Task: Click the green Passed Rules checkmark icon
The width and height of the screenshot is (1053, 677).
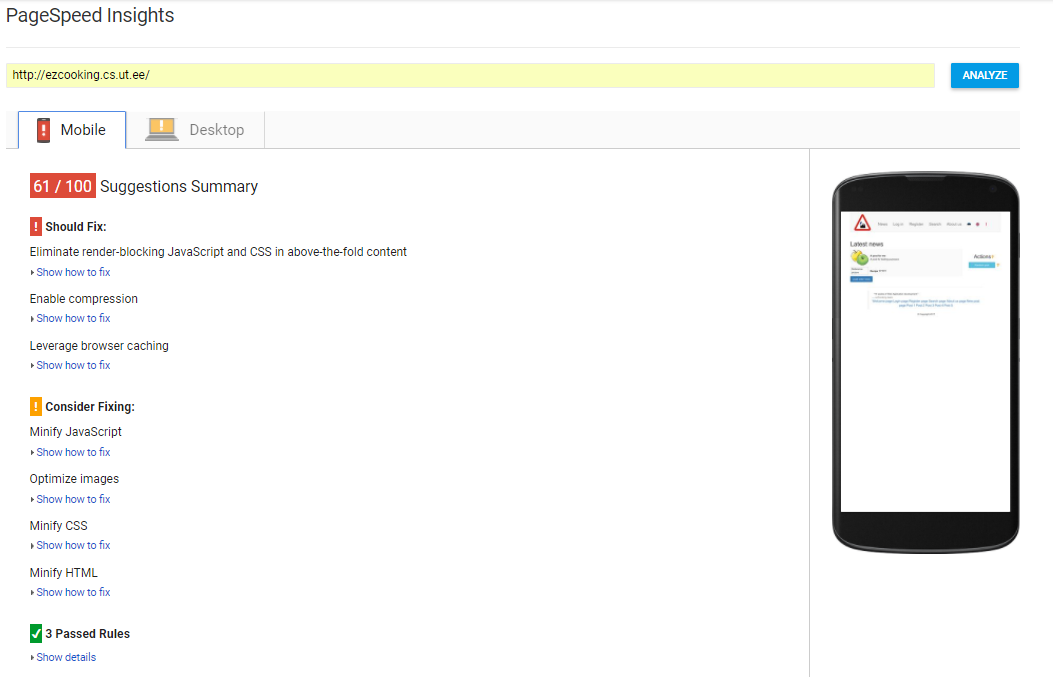Action: tap(36, 633)
